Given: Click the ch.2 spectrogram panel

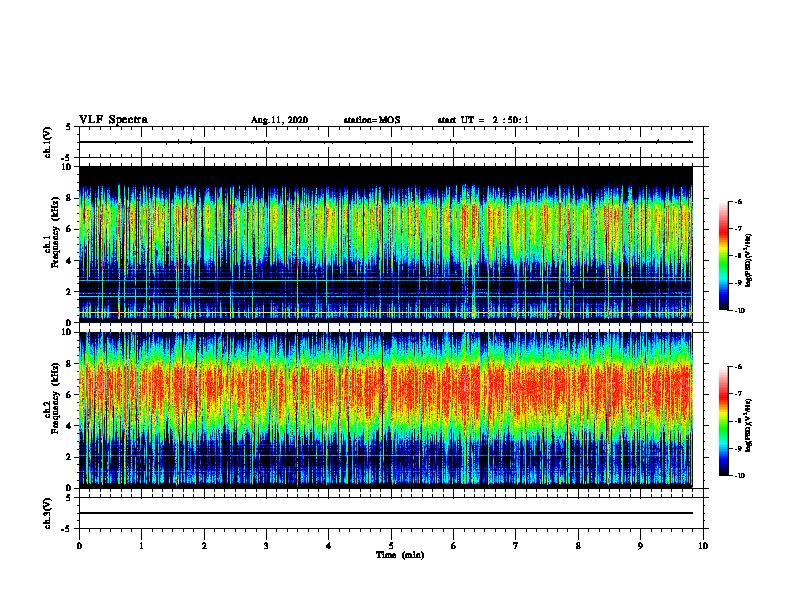Looking at the screenshot, I should (385, 410).
